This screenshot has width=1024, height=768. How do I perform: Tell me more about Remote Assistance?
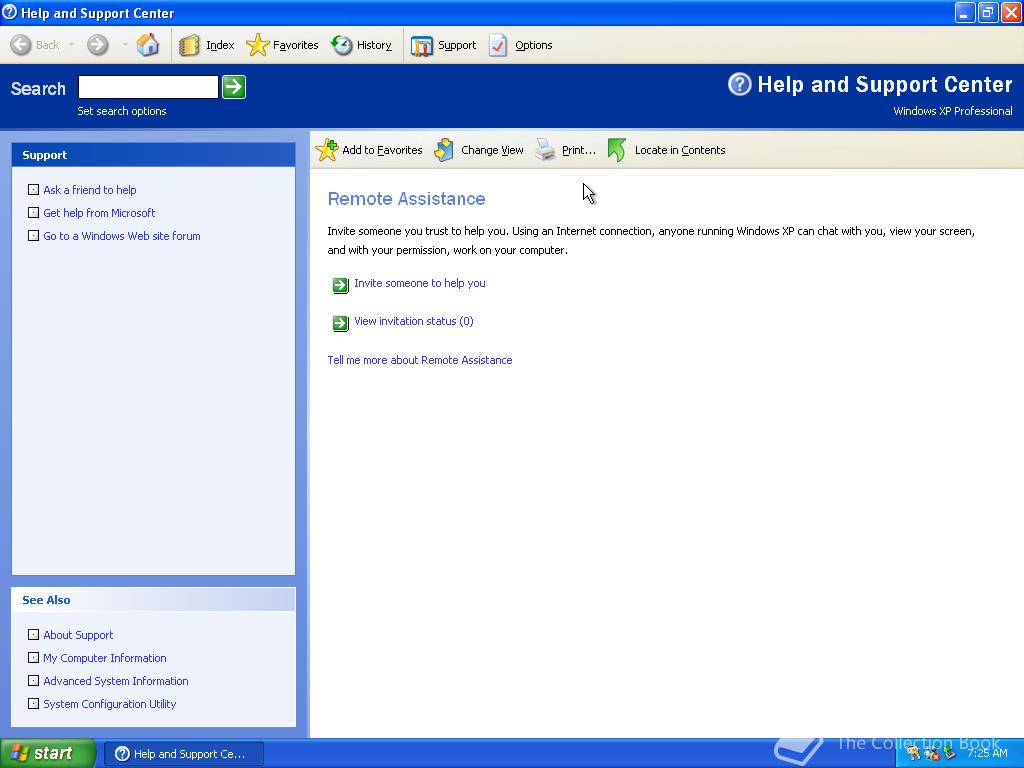[x=419, y=360]
